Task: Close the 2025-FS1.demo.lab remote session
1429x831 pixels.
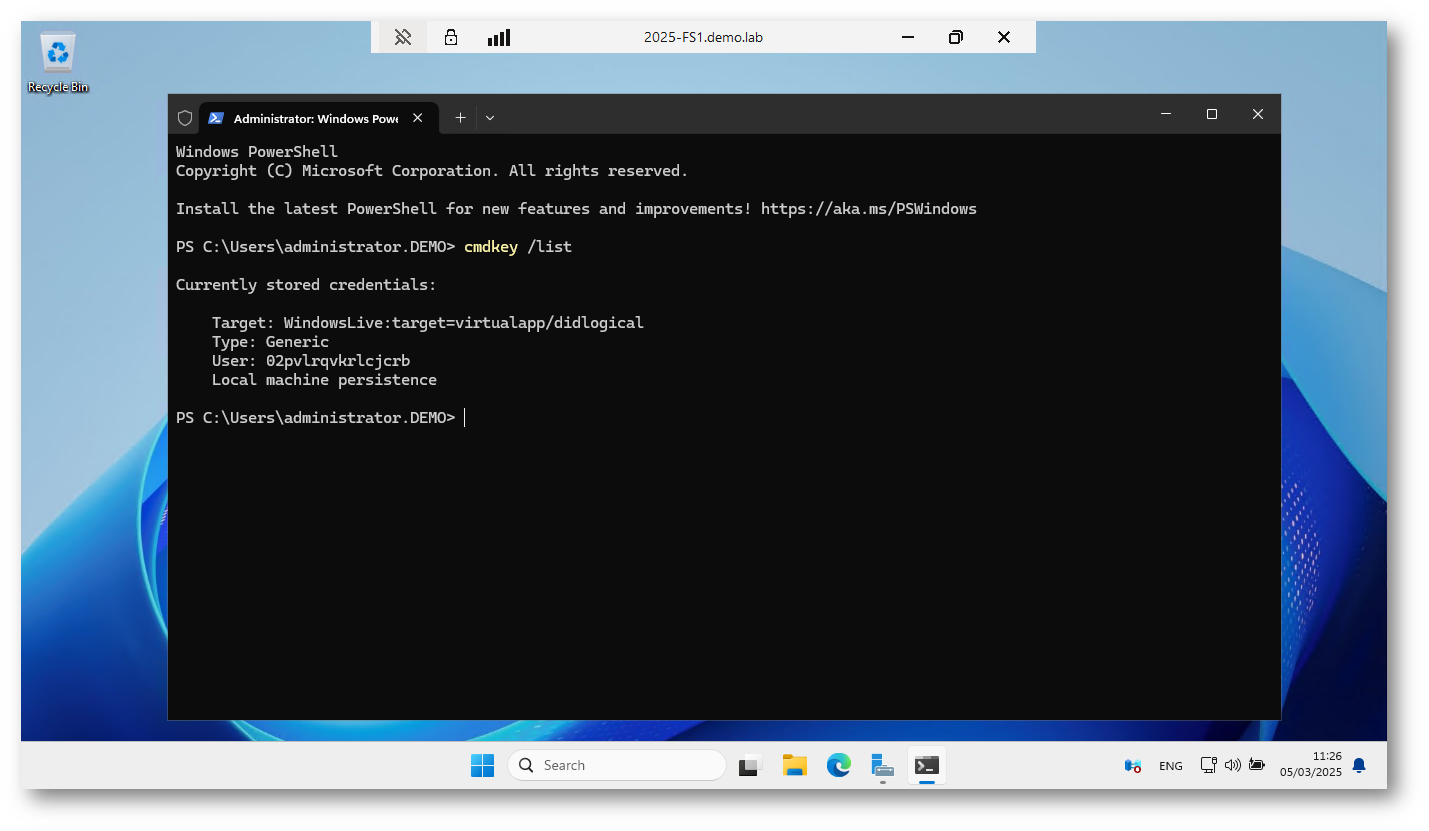Action: tap(1004, 37)
